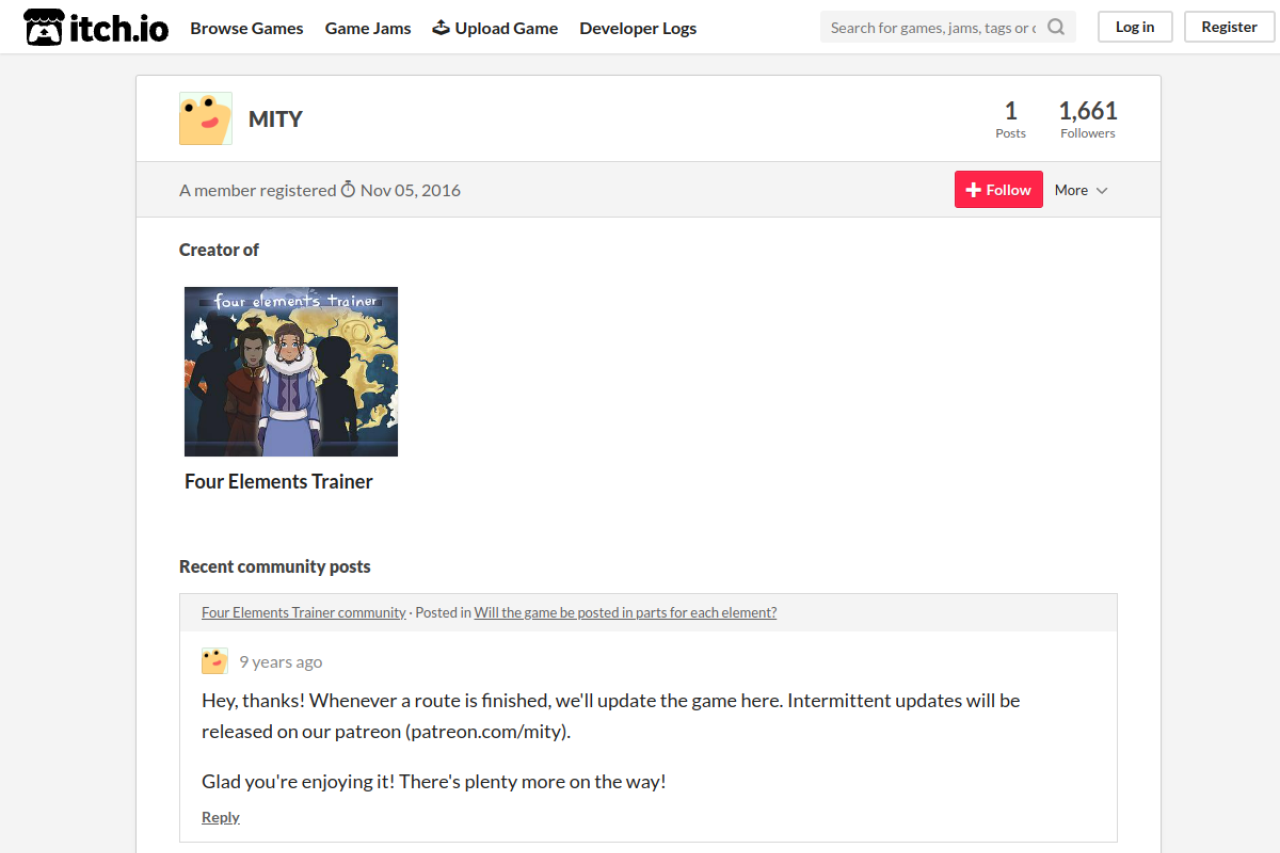Go to Game Jams page

pyautogui.click(x=368, y=28)
